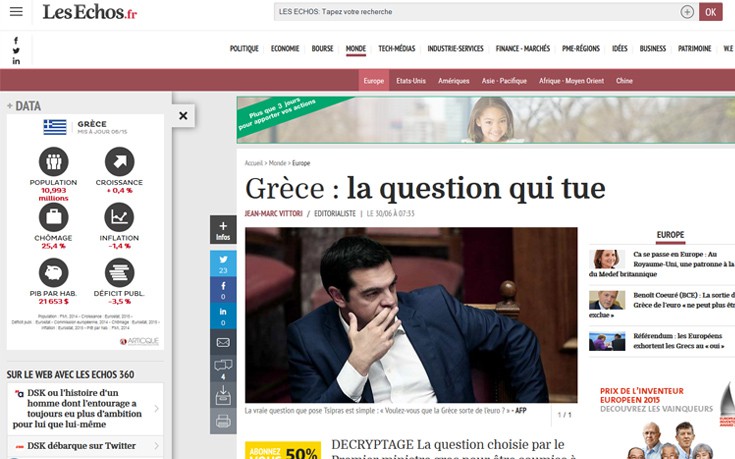
Task: Open Les Echos Twitter page in header
Action: (x=16, y=50)
